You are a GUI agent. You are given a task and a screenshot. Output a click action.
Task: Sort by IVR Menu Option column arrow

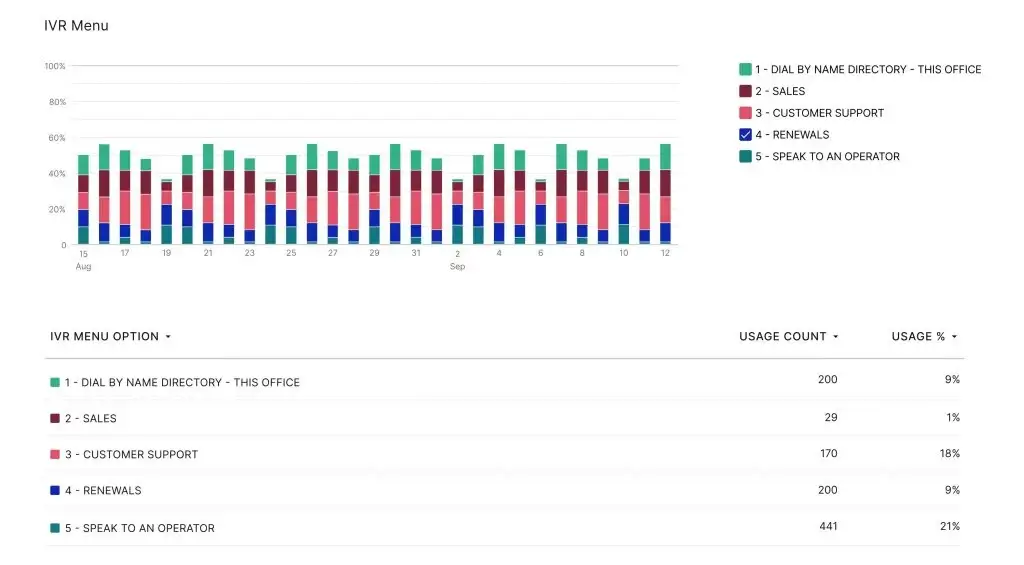[168, 337]
